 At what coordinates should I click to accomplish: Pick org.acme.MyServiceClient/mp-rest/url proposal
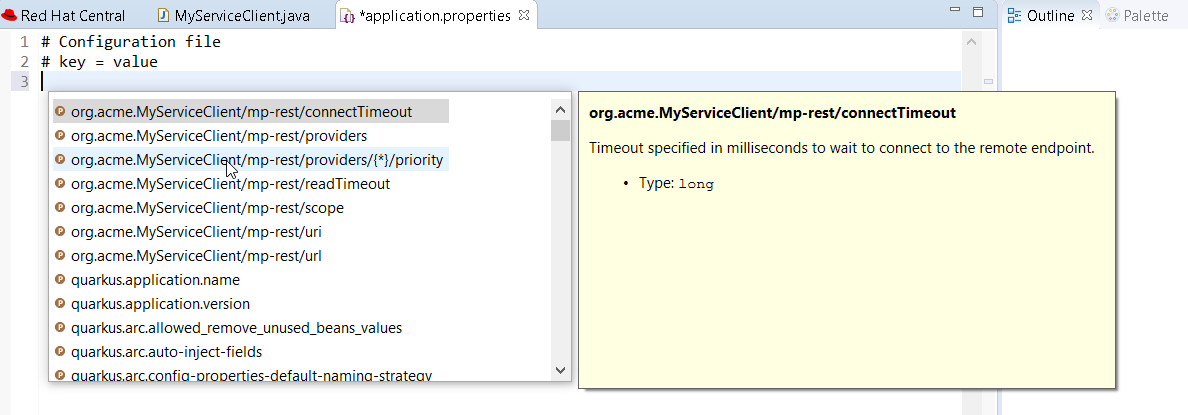(251, 256)
